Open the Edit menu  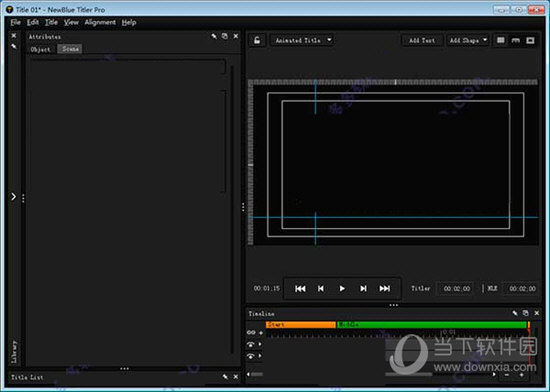point(33,22)
